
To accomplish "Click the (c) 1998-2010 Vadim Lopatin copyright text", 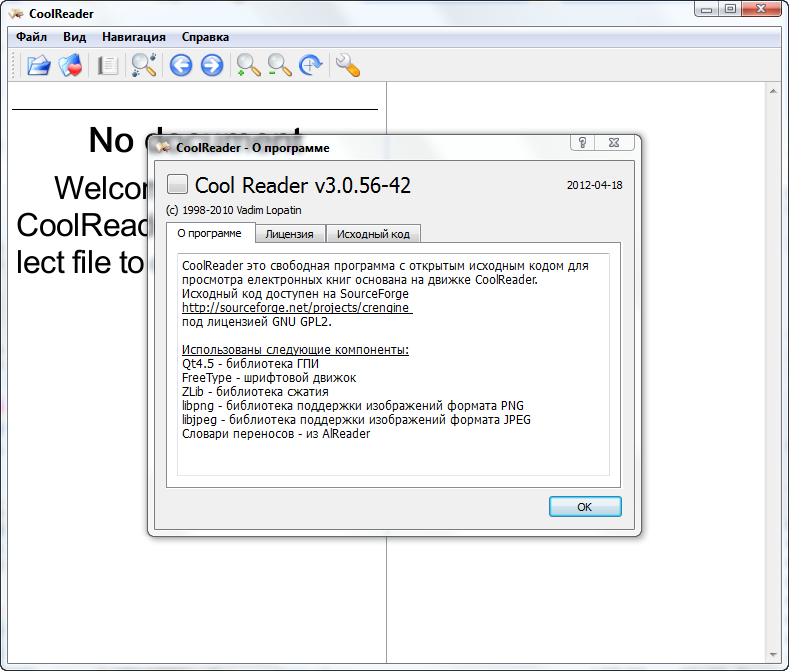I will (x=233, y=210).
